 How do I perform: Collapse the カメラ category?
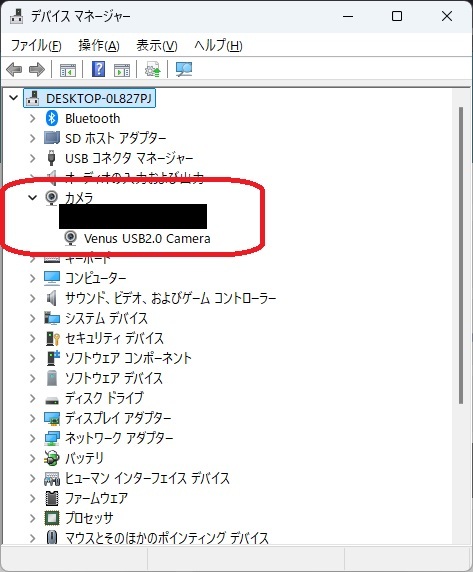coord(32,197)
